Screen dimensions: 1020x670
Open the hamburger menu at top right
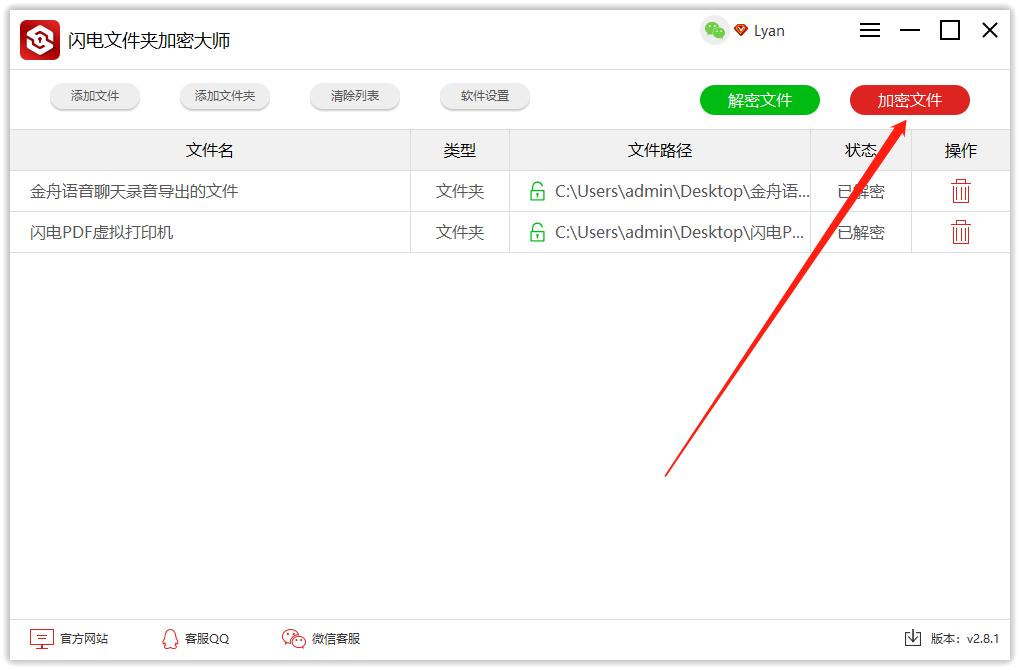coord(869,30)
